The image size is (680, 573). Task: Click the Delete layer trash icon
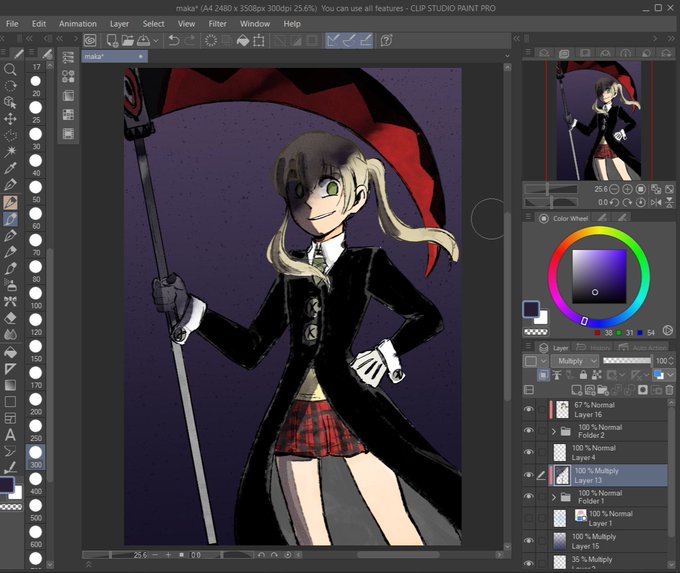669,390
